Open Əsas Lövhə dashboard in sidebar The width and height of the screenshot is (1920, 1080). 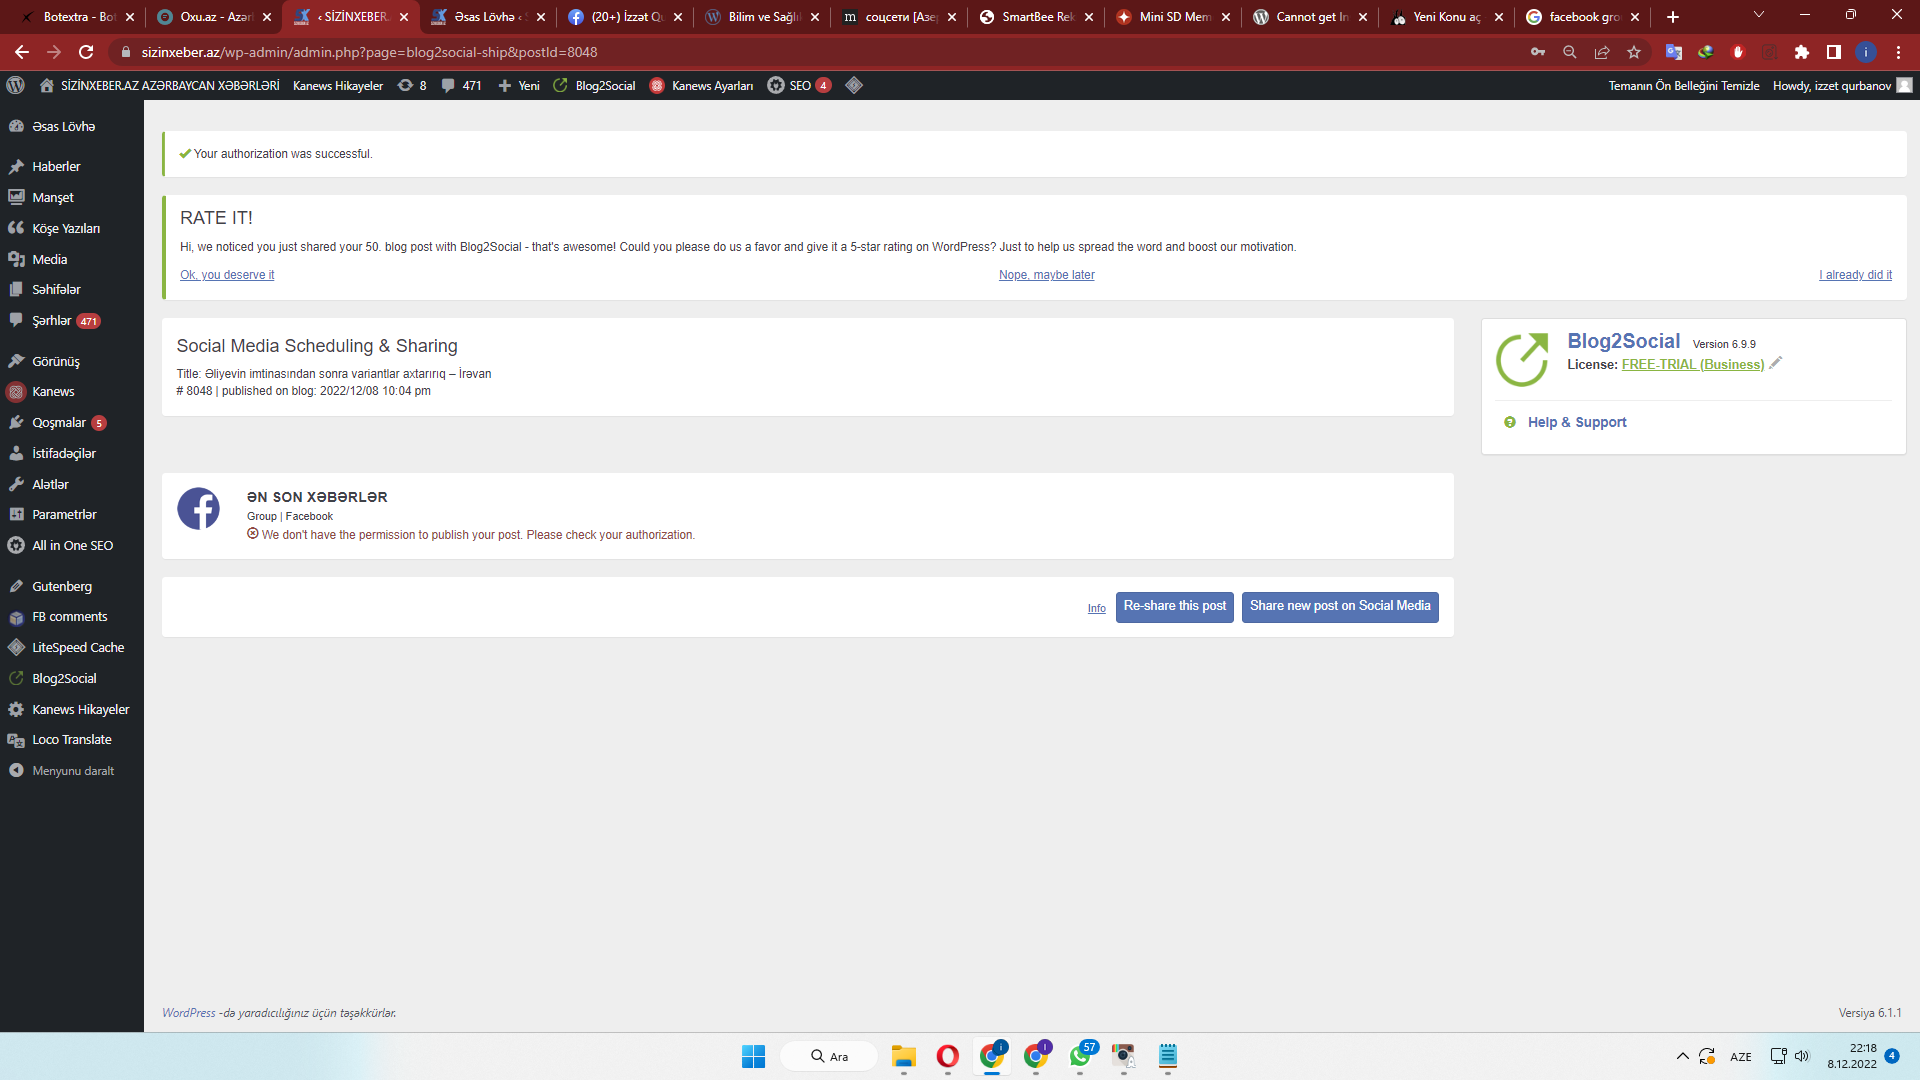(63, 127)
